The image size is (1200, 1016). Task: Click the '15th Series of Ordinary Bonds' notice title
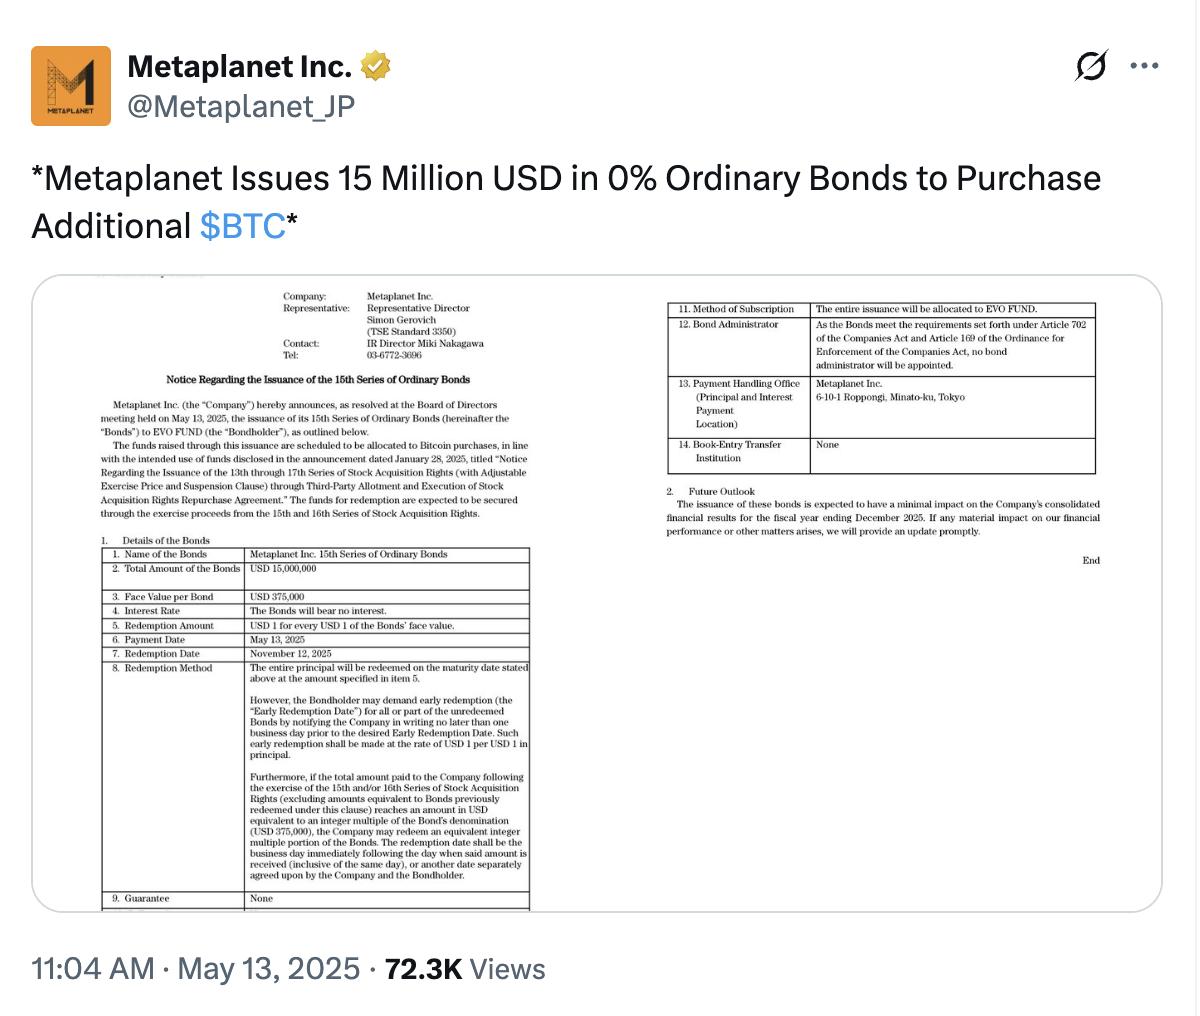pyautogui.click(x=317, y=380)
